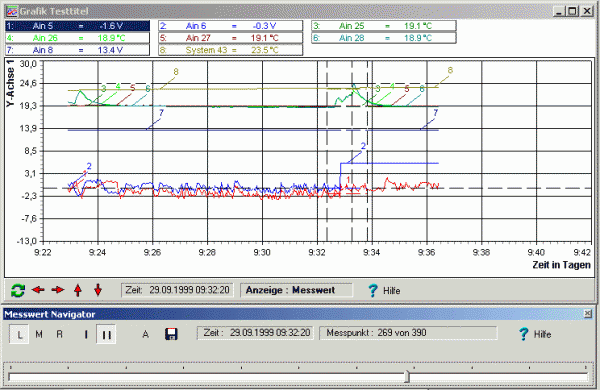Select the double-line cursor mode button
The height and width of the screenshot is (390, 600).
tap(106, 335)
